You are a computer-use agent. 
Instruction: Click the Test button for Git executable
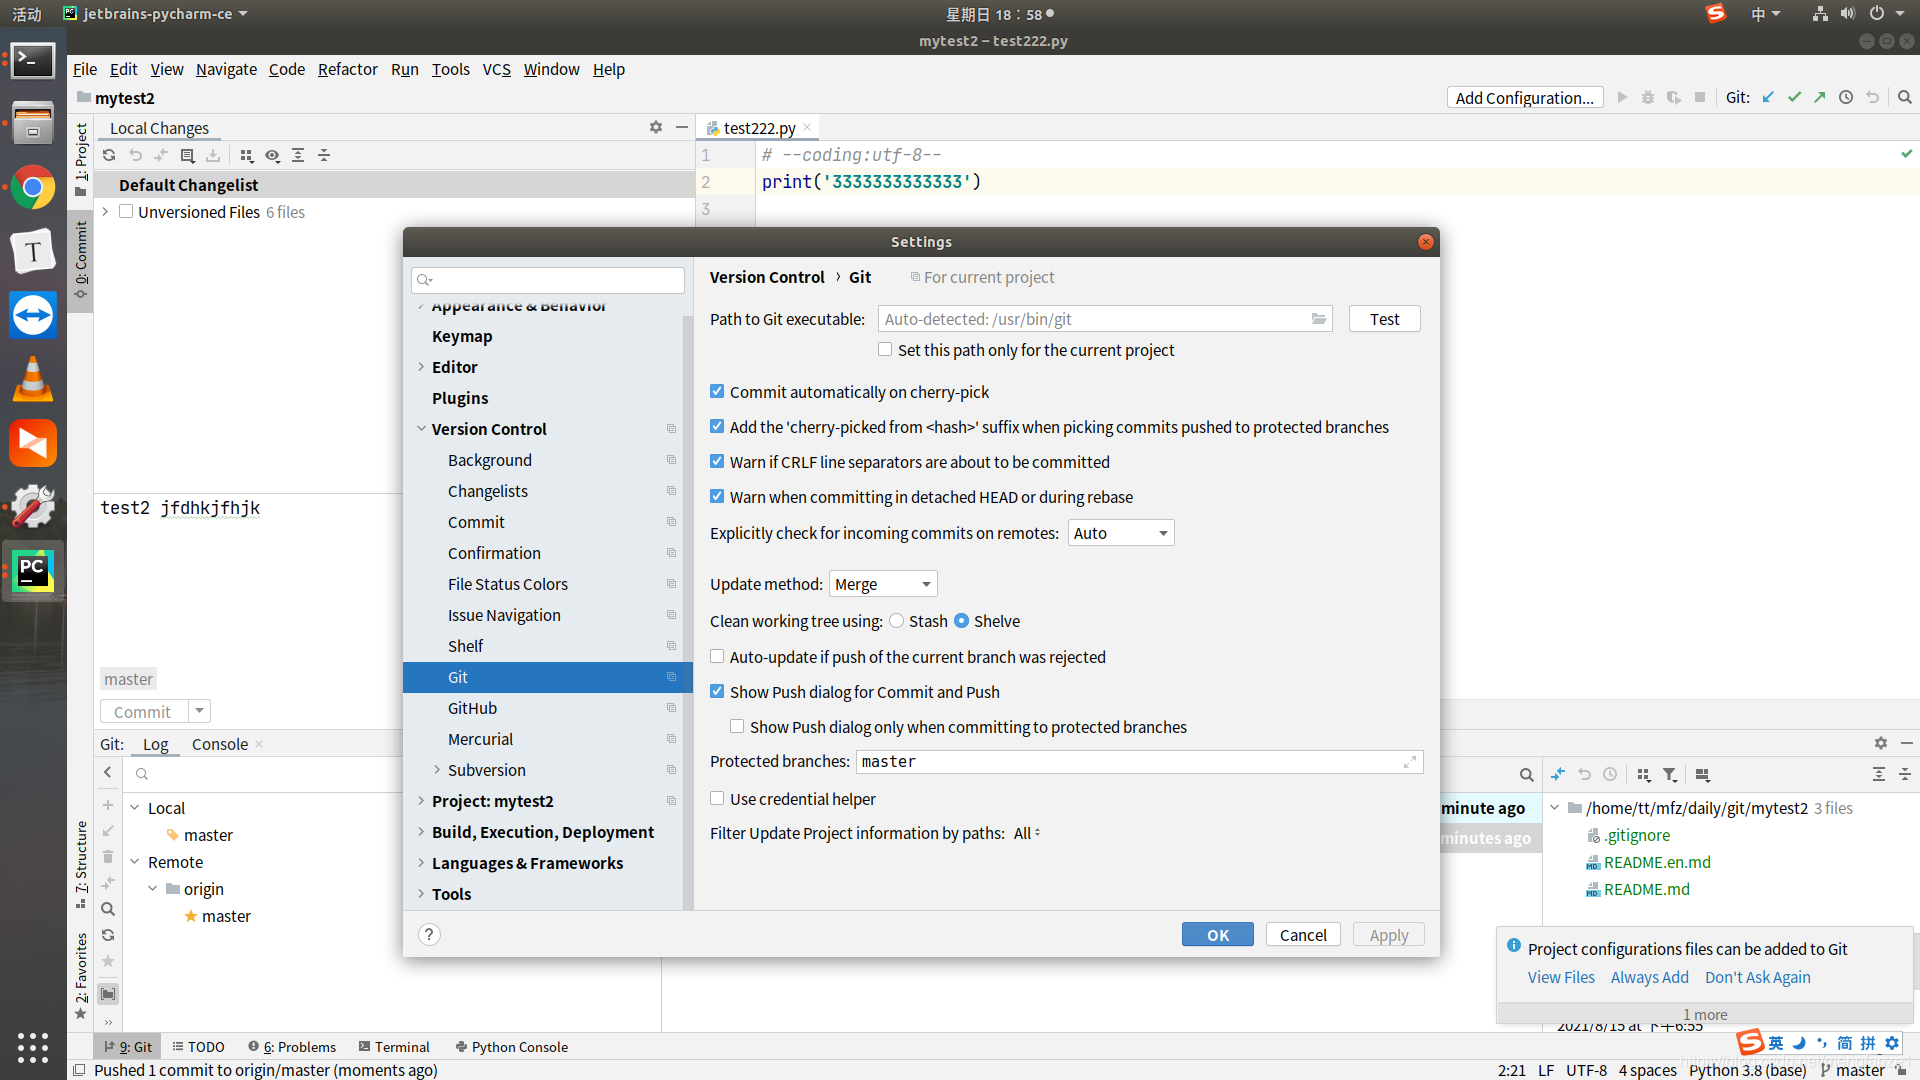click(x=1384, y=319)
